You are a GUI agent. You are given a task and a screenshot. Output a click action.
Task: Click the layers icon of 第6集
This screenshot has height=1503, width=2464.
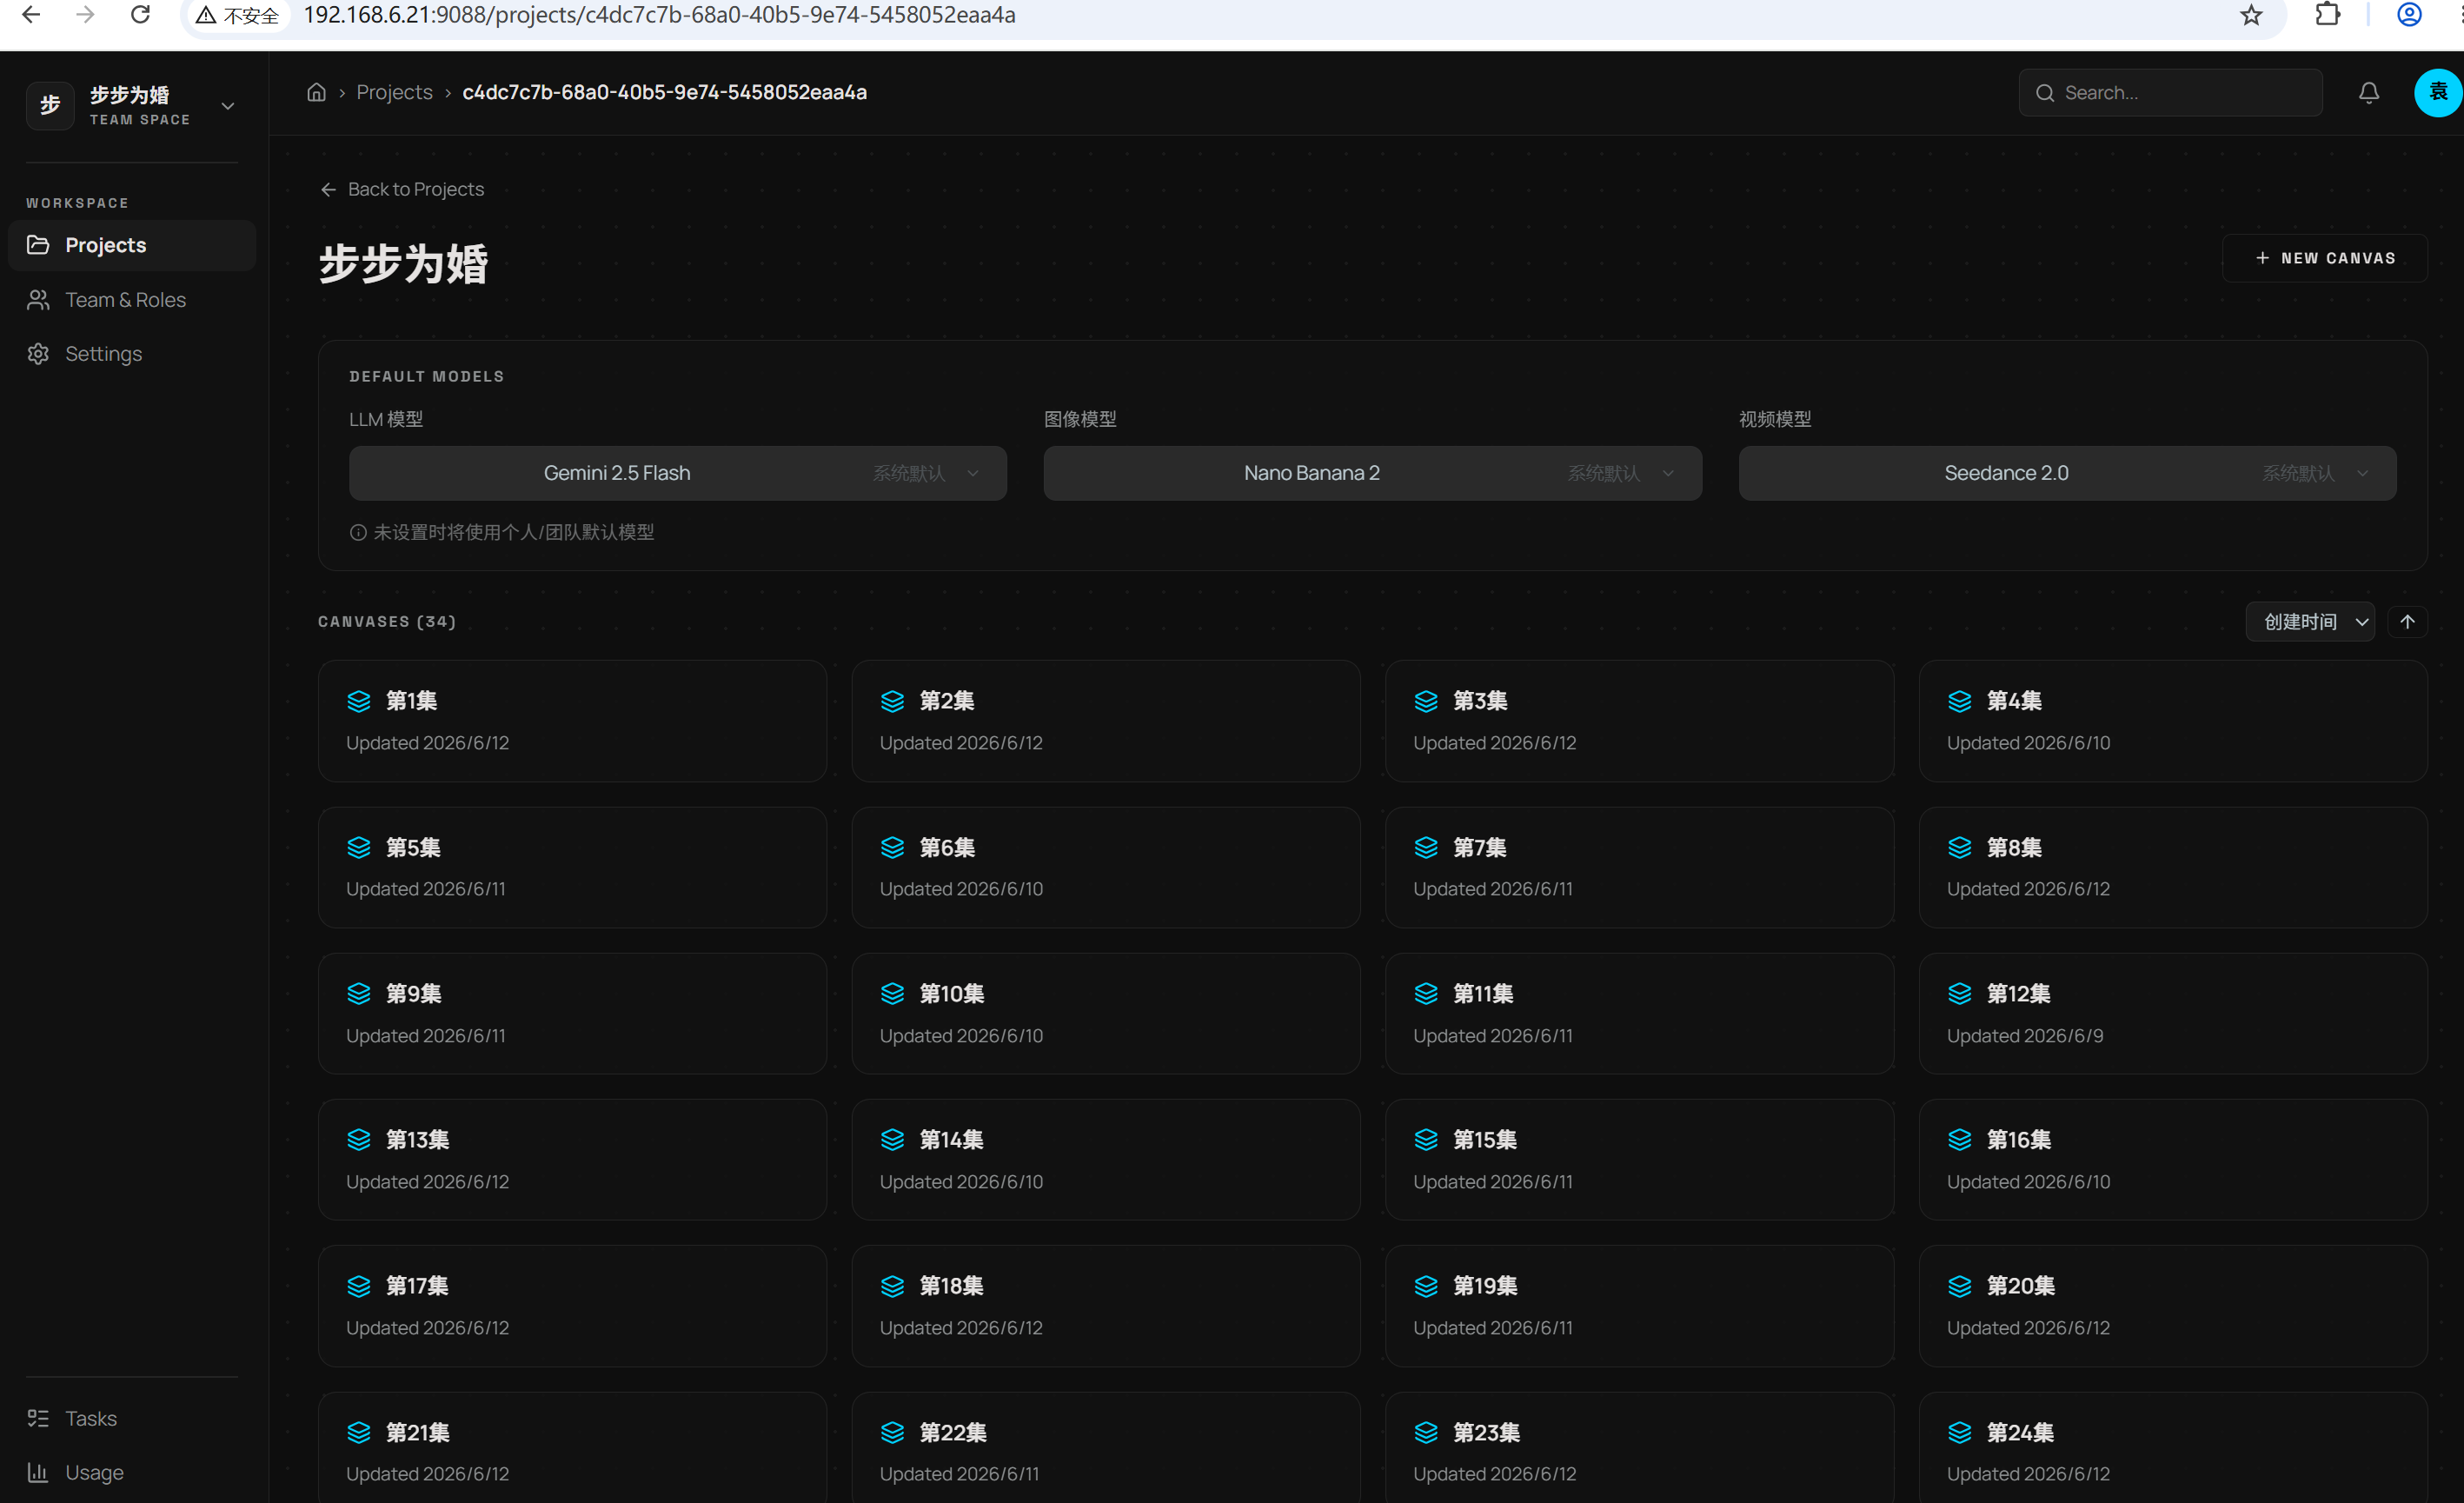tap(892, 848)
